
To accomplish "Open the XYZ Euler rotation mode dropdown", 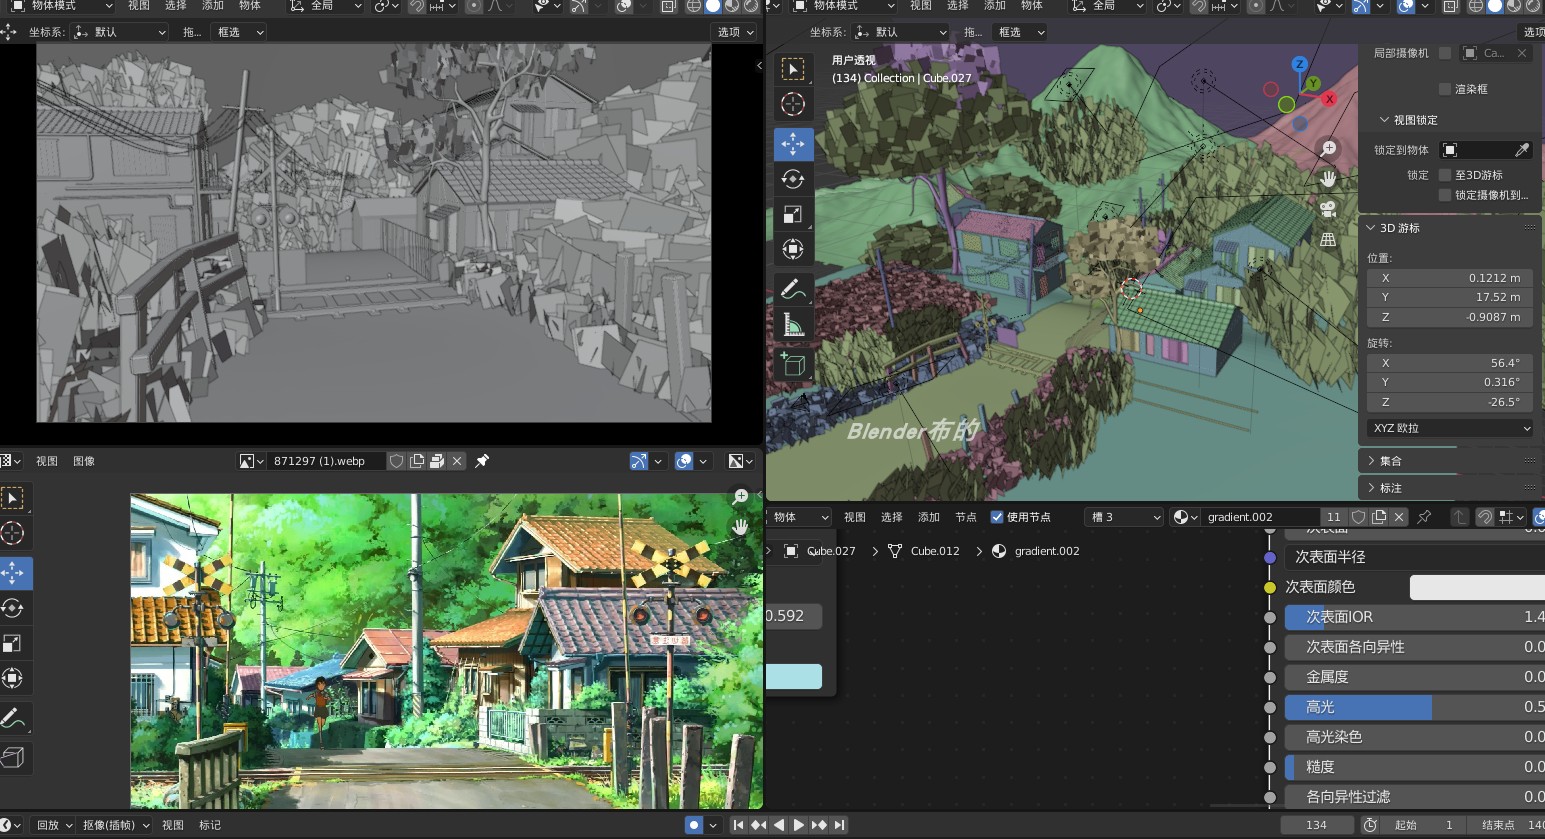I will (x=1449, y=428).
